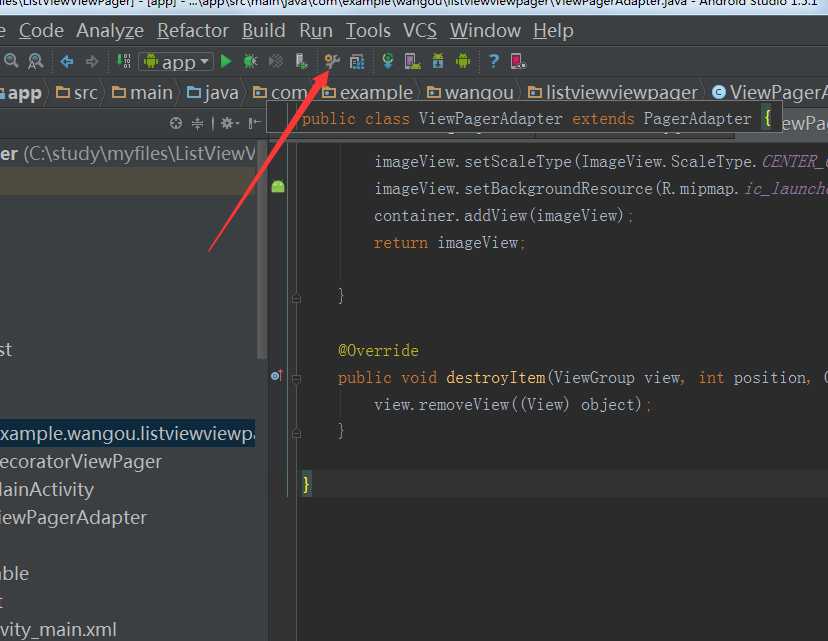Toggle fold marker at destroyItem closing brace

[x=296, y=433]
